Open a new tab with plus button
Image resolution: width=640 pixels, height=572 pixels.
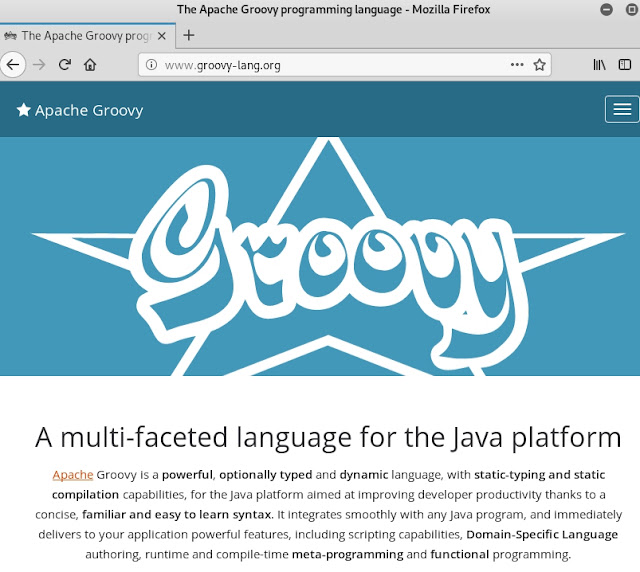[x=189, y=36]
